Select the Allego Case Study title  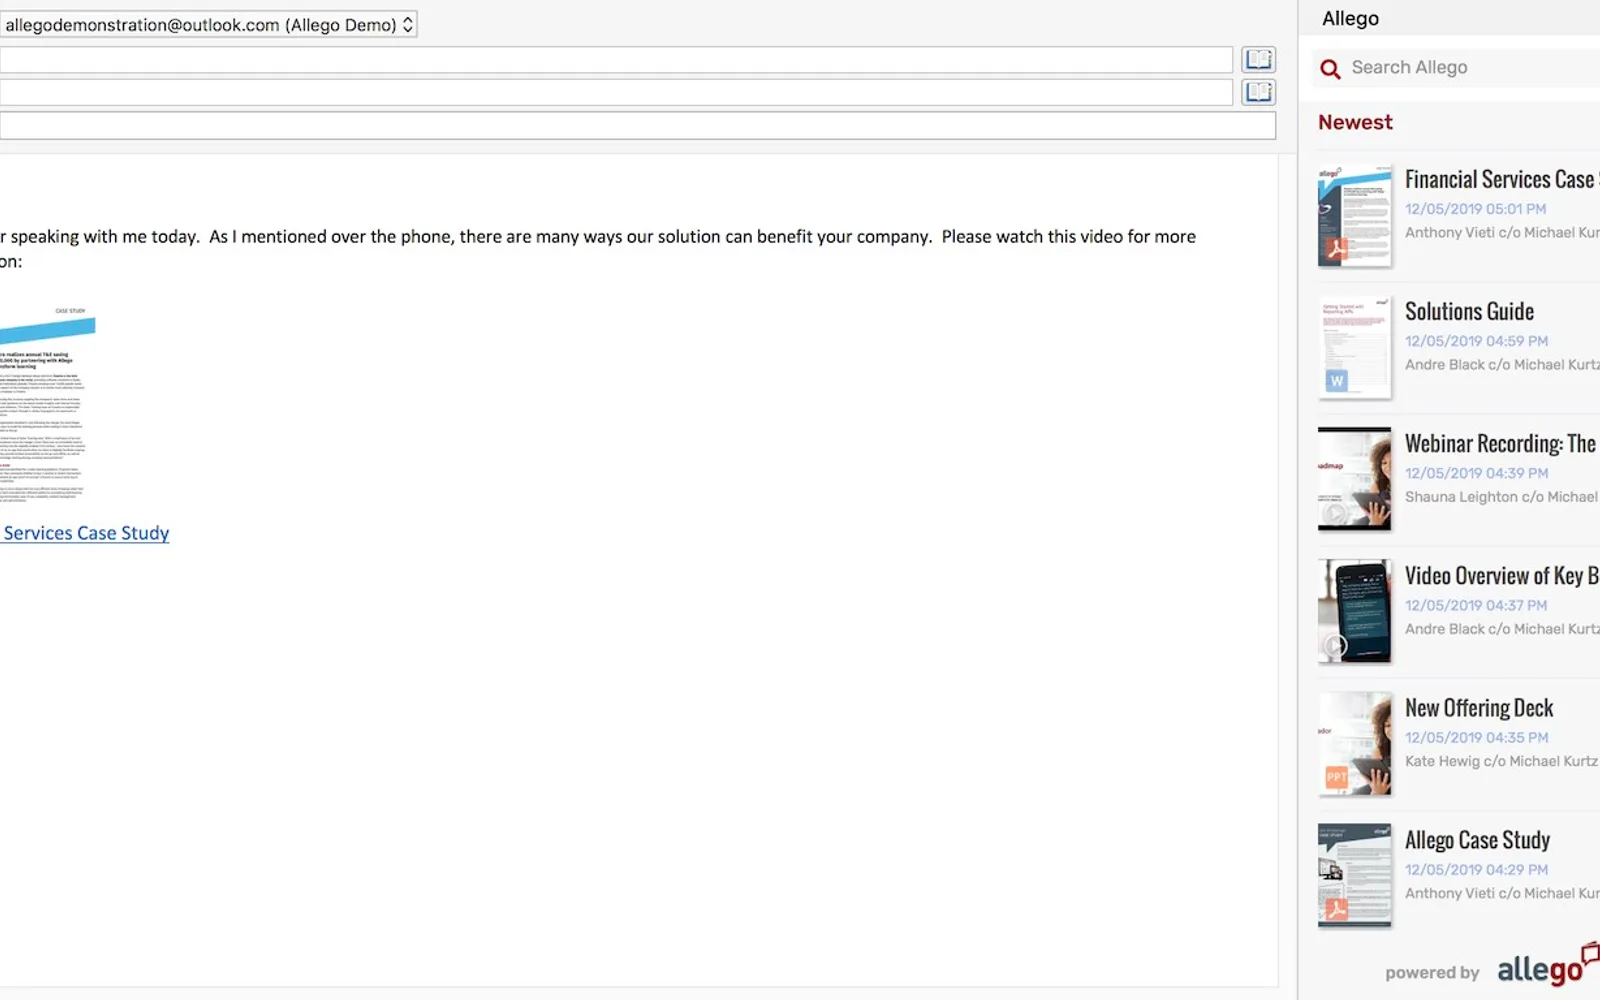pyautogui.click(x=1477, y=839)
